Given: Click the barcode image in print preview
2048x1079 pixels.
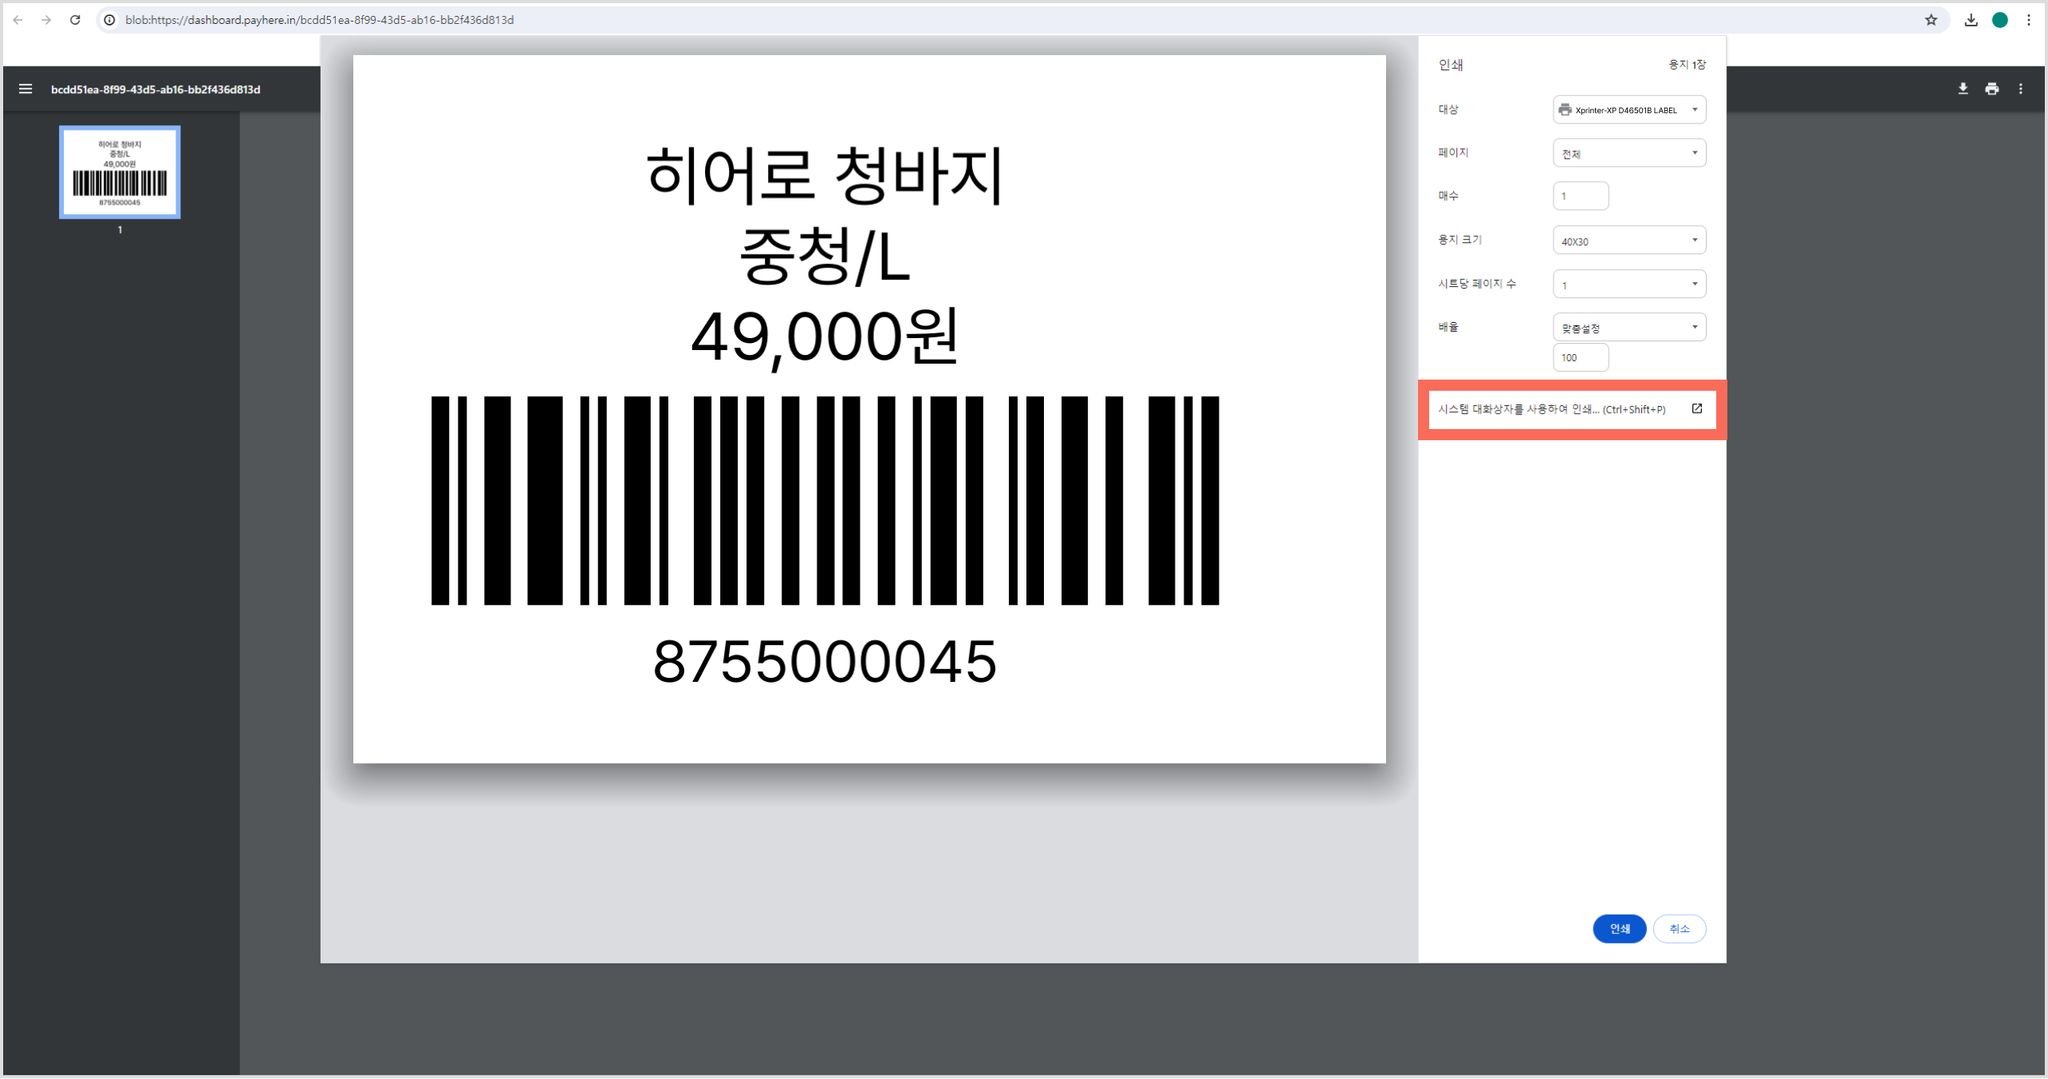Looking at the screenshot, I should pyautogui.click(x=825, y=500).
